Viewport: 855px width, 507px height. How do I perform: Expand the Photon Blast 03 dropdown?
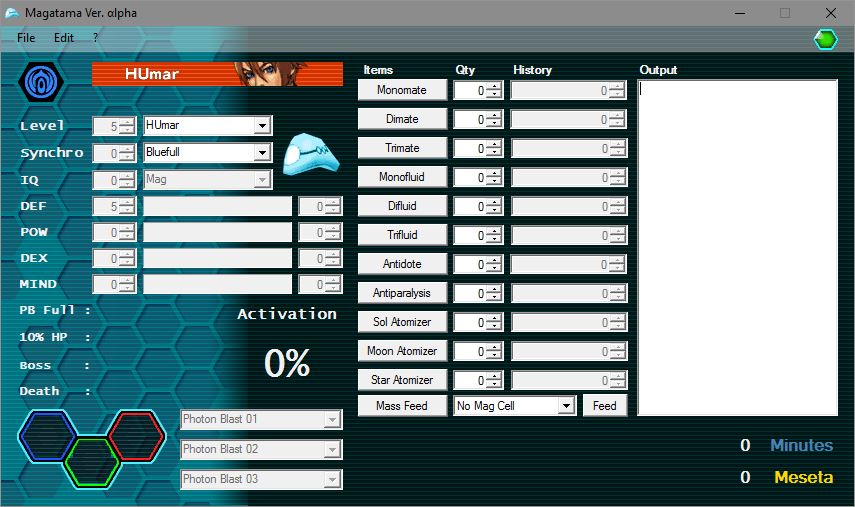pos(261,480)
